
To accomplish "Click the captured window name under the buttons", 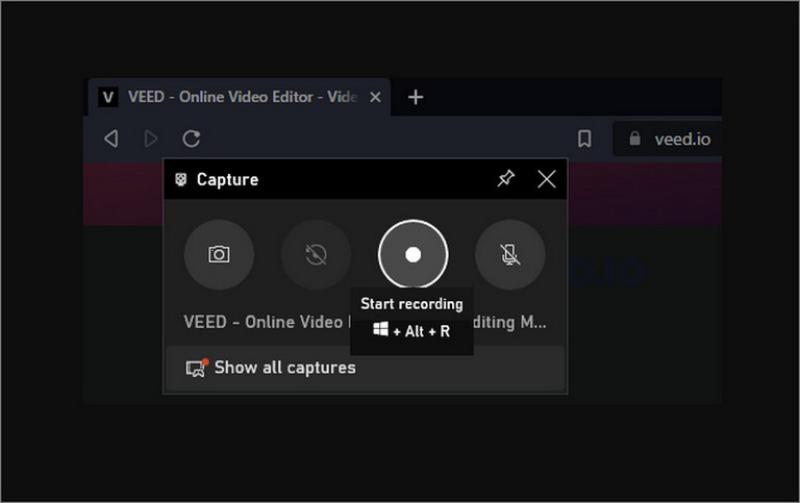I will coord(265,322).
